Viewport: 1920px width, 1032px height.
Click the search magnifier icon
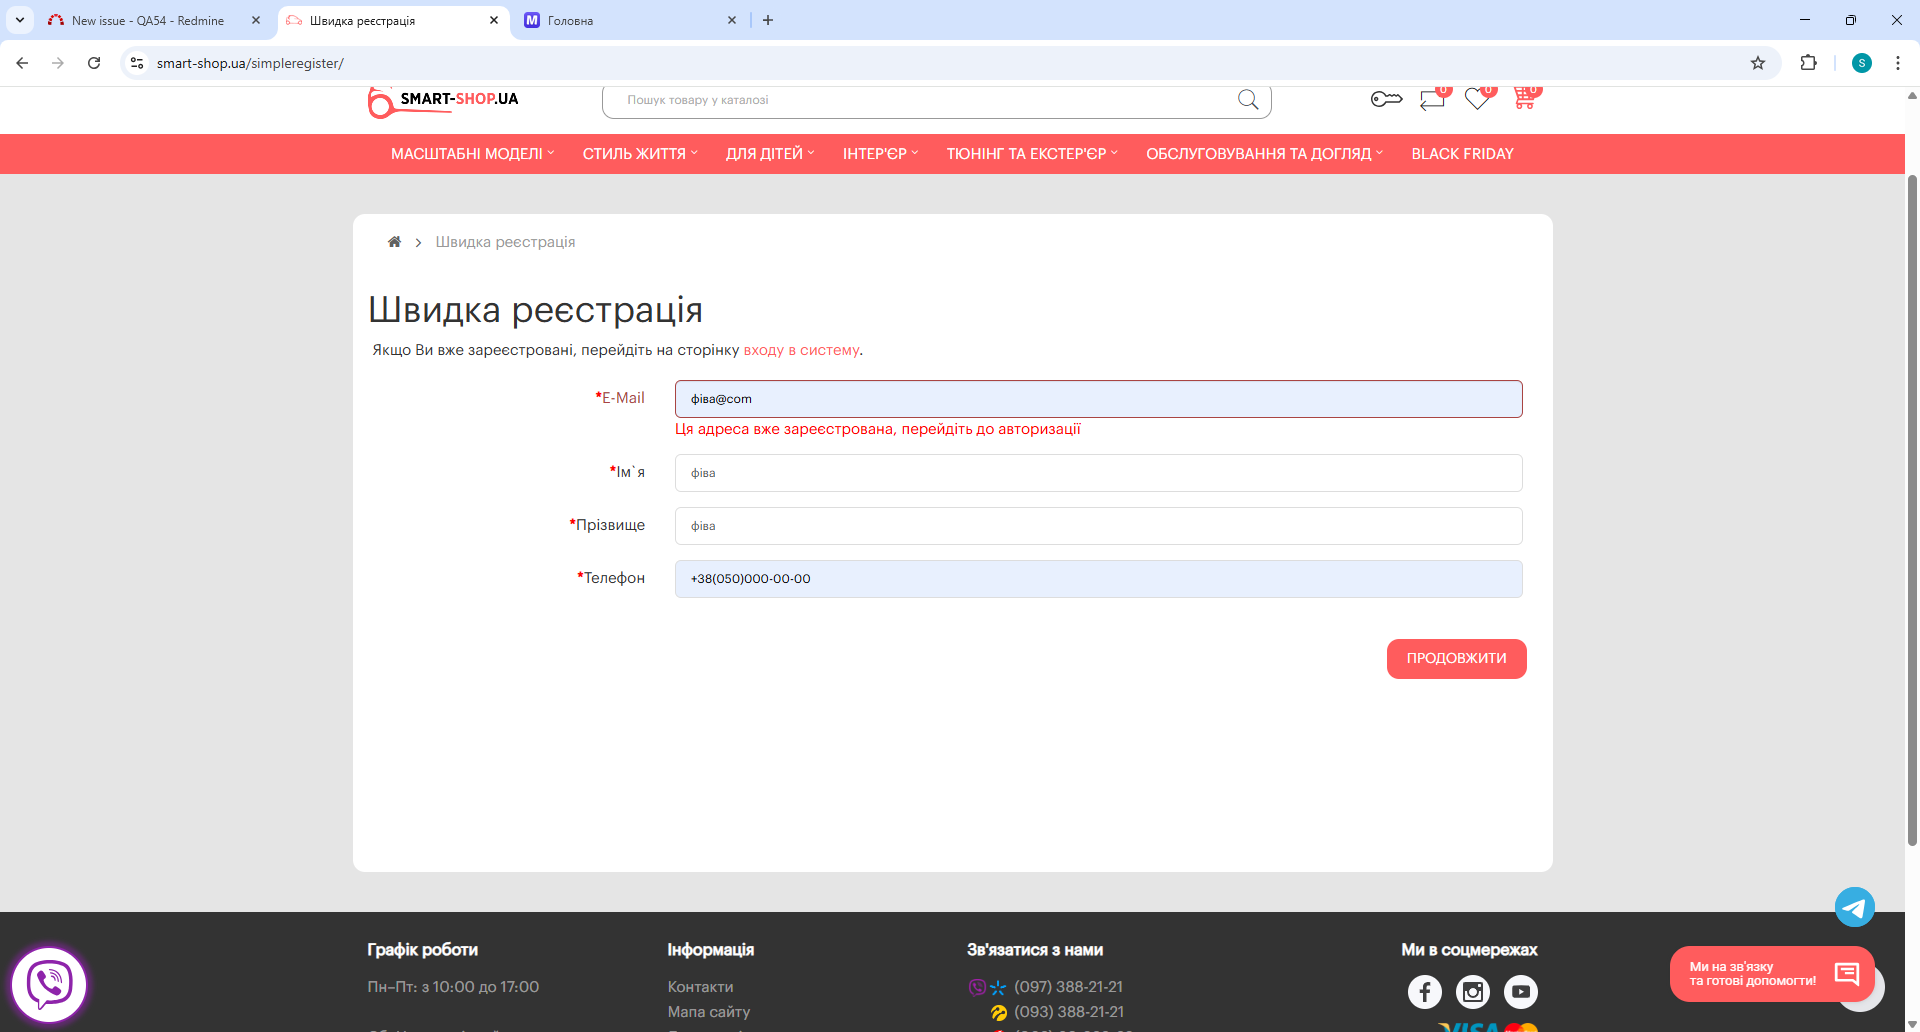pos(1247,99)
